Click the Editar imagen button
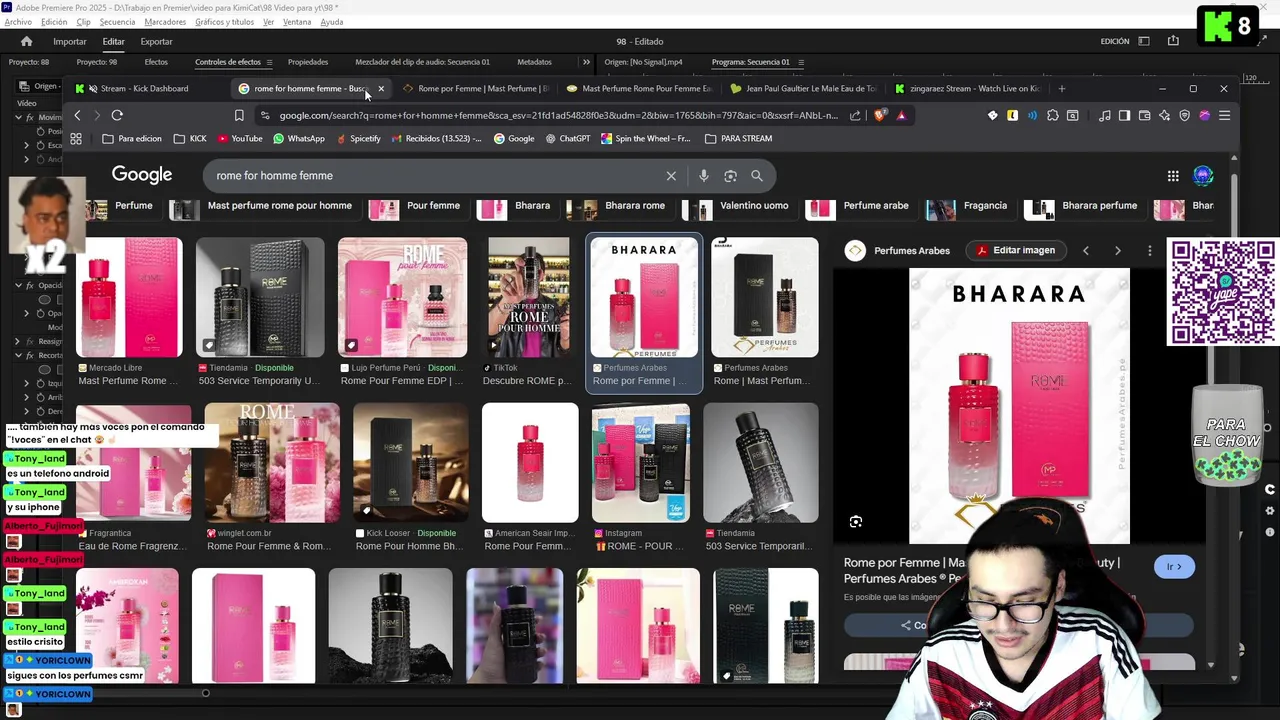The height and width of the screenshot is (720, 1280). pos(1015,250)
